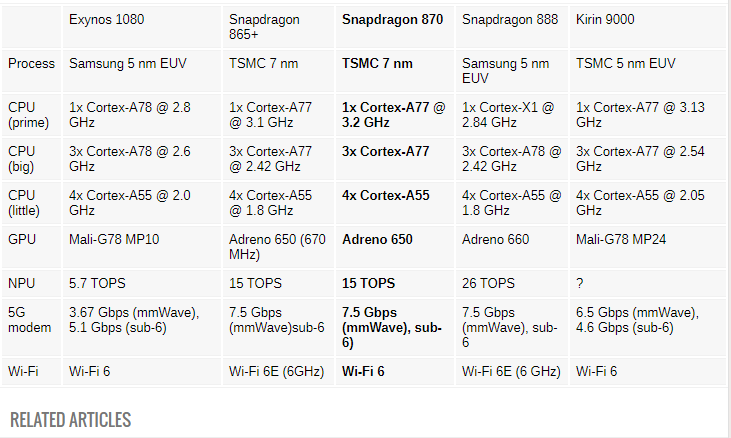Click the Wi-Fi row label
731x438 pixels.
(25, 371)
